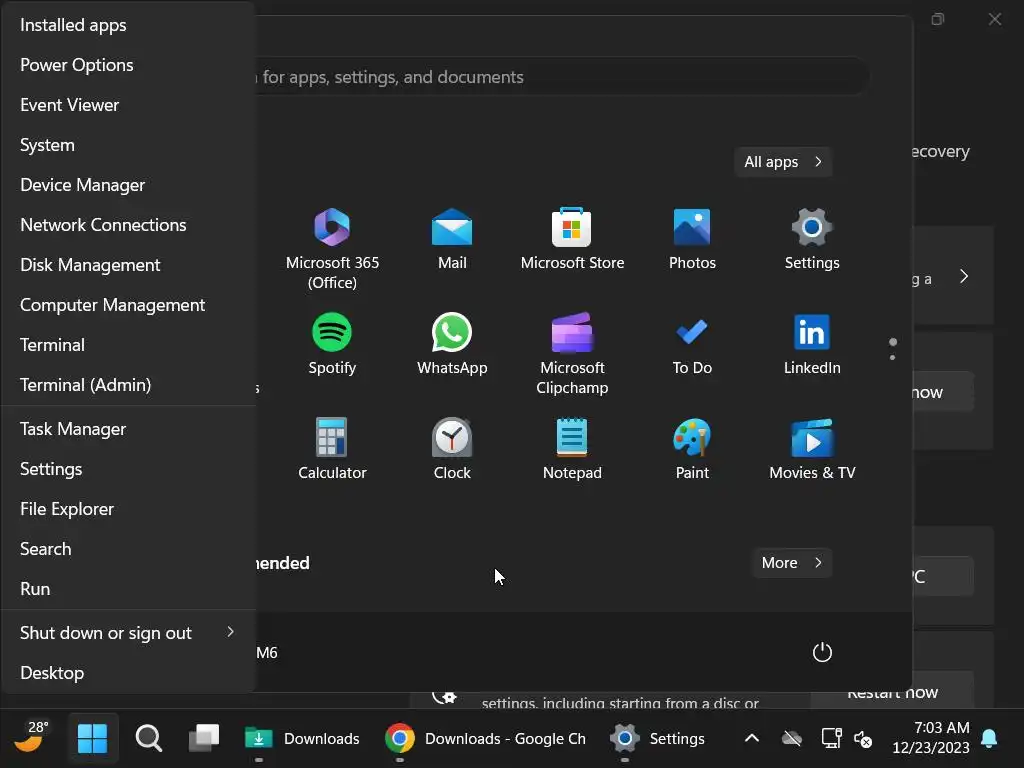1024x768 pixels.
Task: Open Task Manager
Action: [128, 428]
